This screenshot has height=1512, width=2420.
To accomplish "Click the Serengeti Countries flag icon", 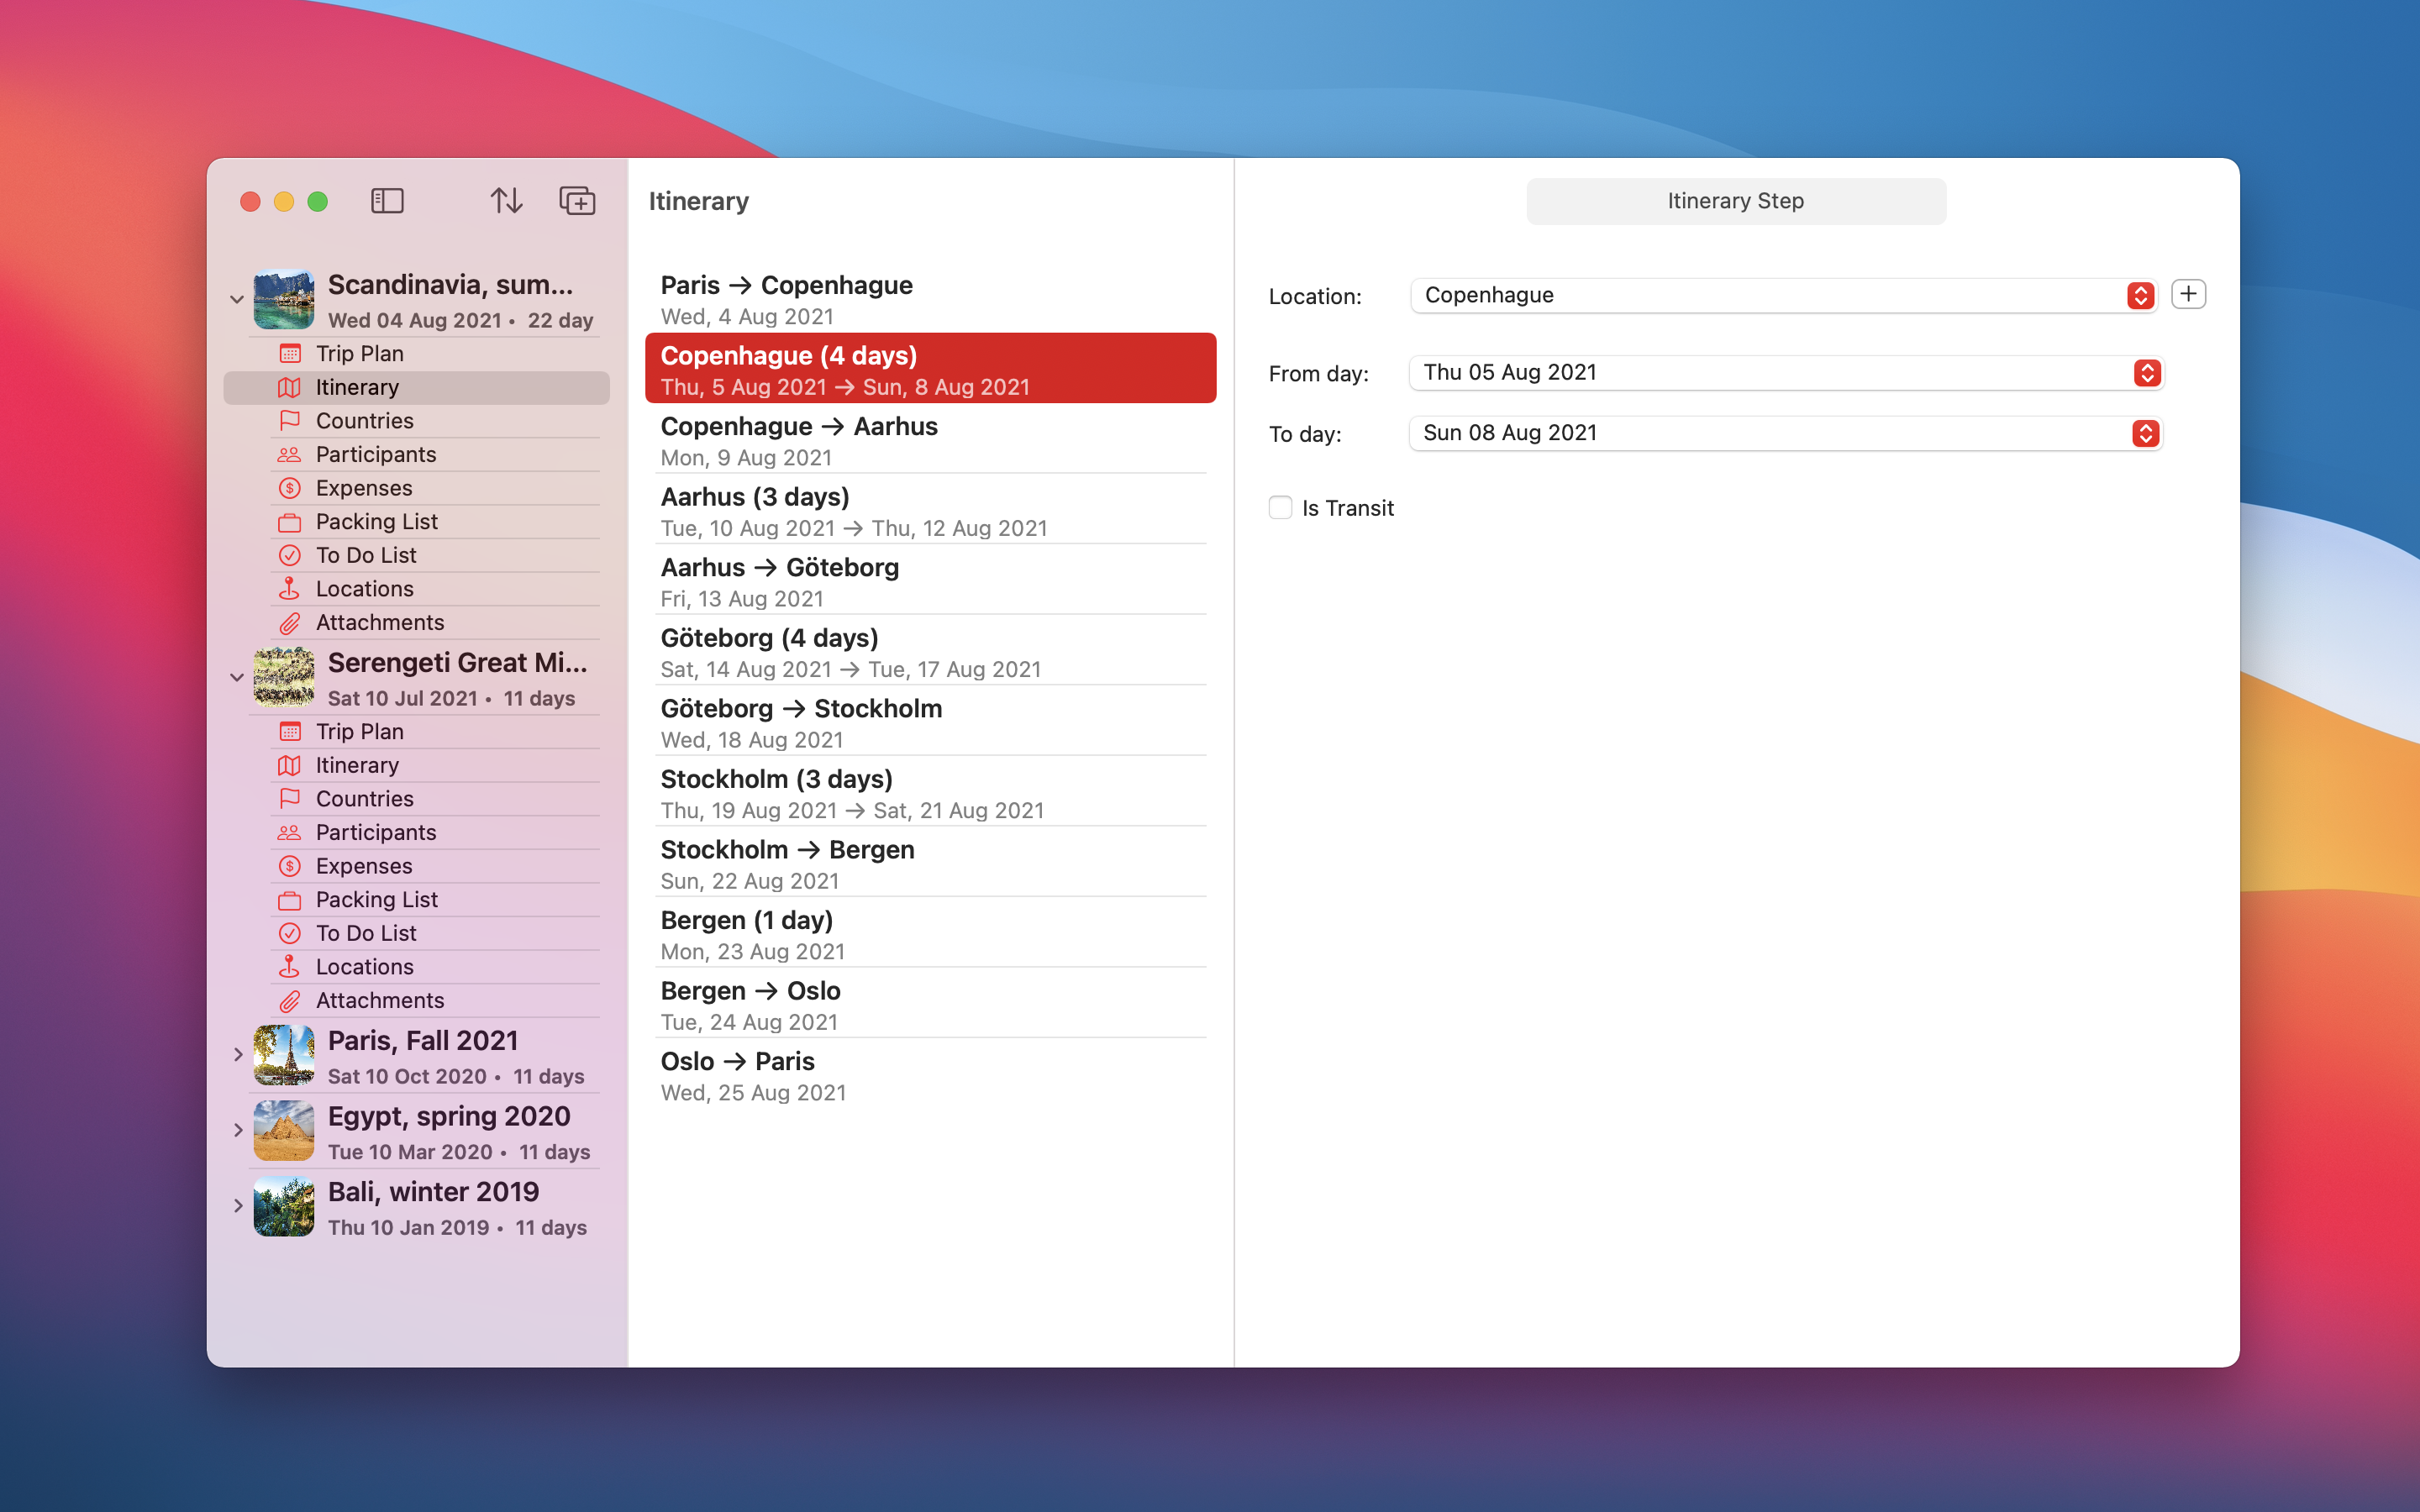I will point(290,799).
